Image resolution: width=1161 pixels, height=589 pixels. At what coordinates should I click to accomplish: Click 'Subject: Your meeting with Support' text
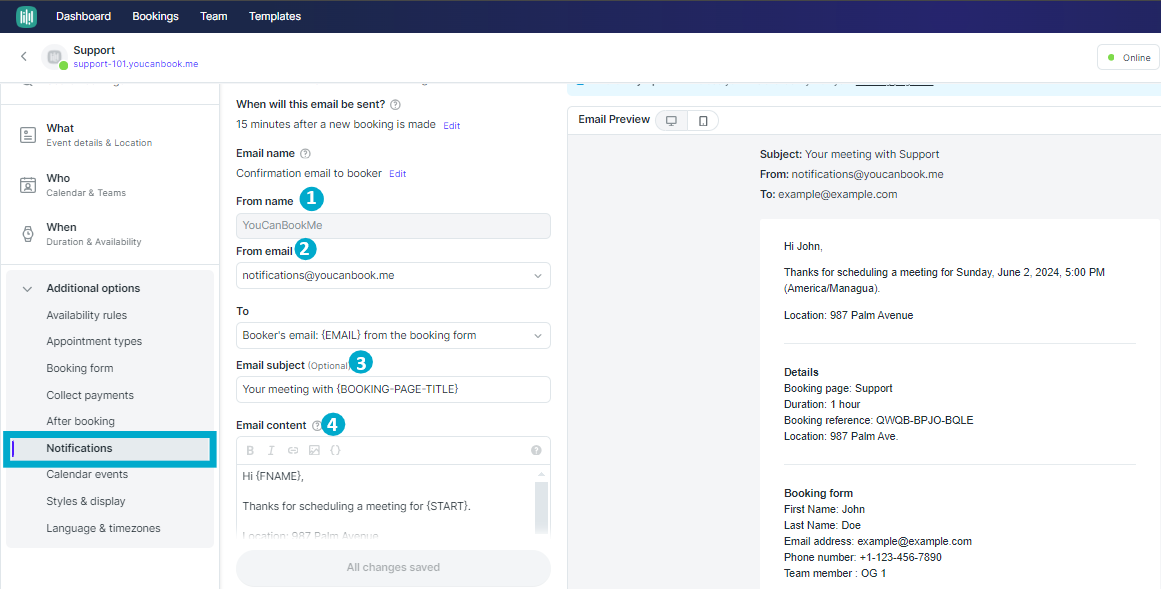tap(849, 154)
